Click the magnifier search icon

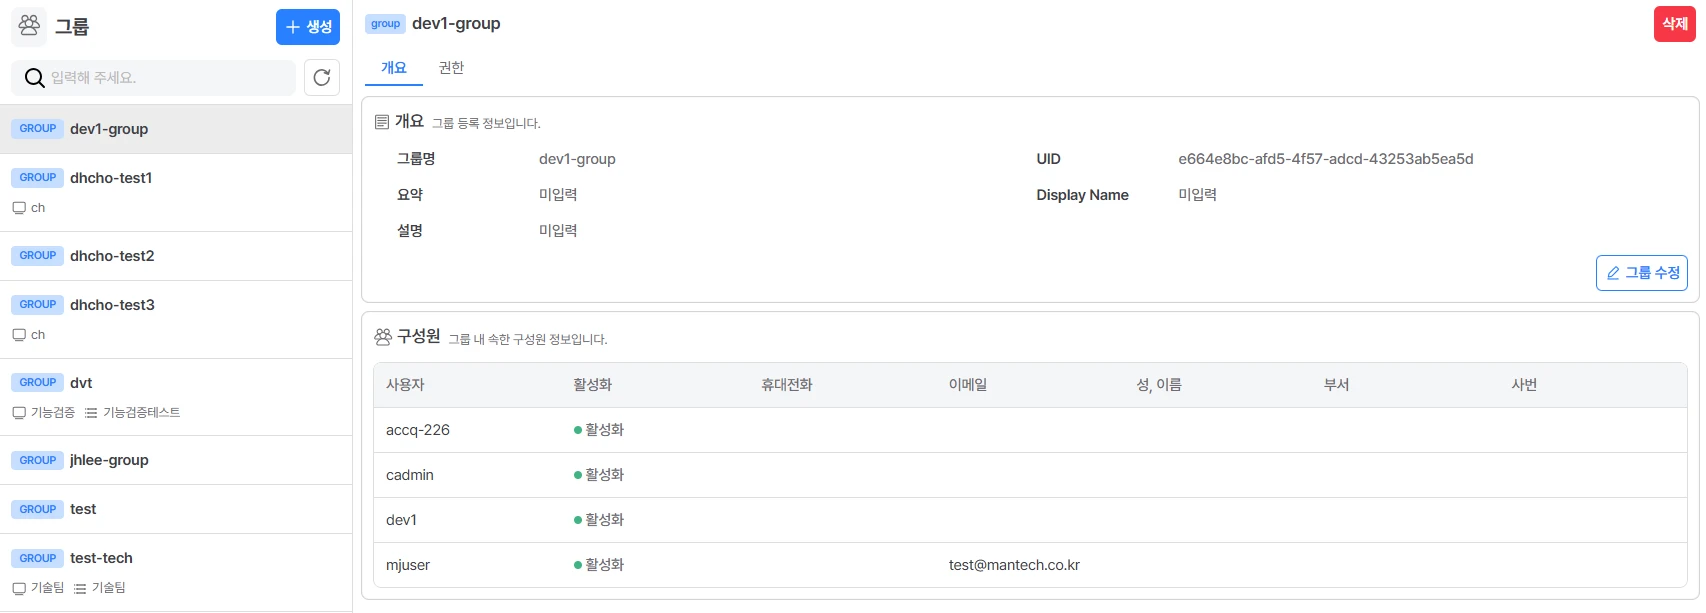(34, 78)
